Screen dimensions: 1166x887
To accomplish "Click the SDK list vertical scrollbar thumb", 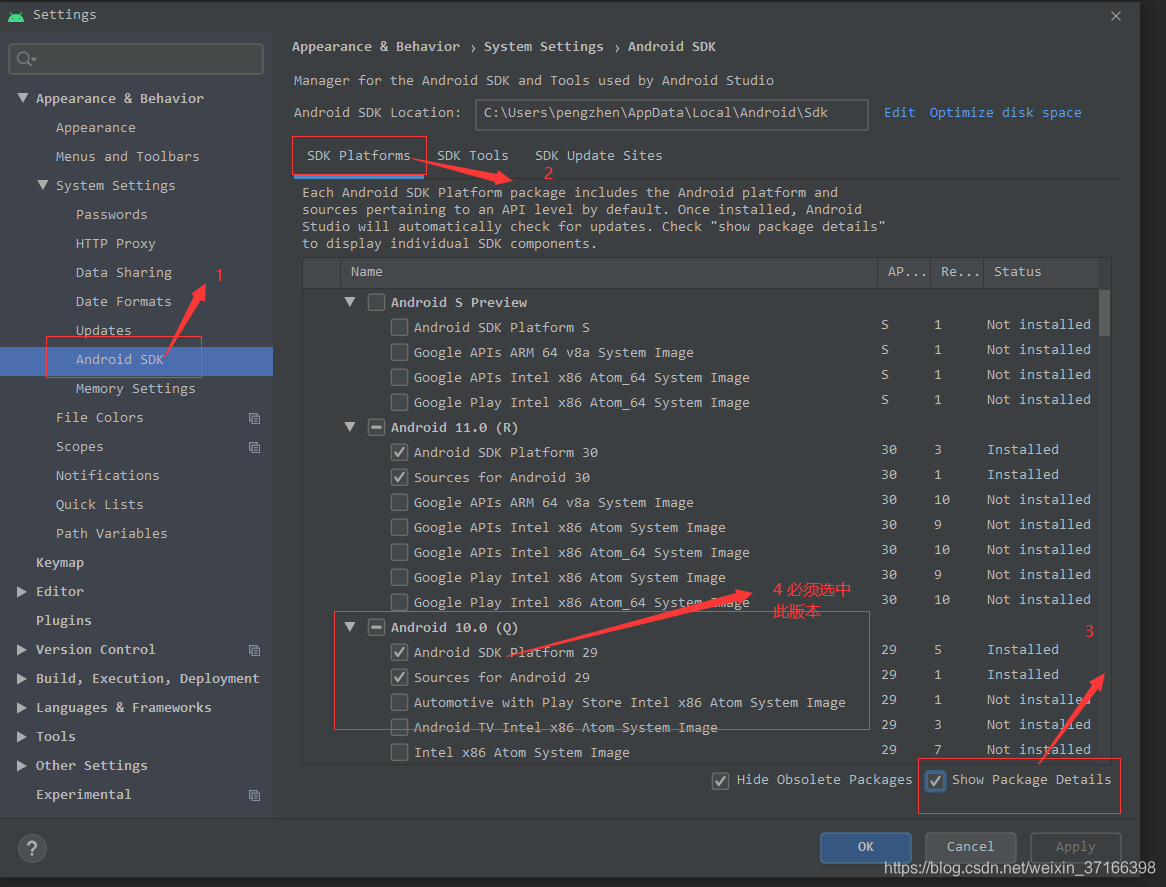I will point(1104,312).
